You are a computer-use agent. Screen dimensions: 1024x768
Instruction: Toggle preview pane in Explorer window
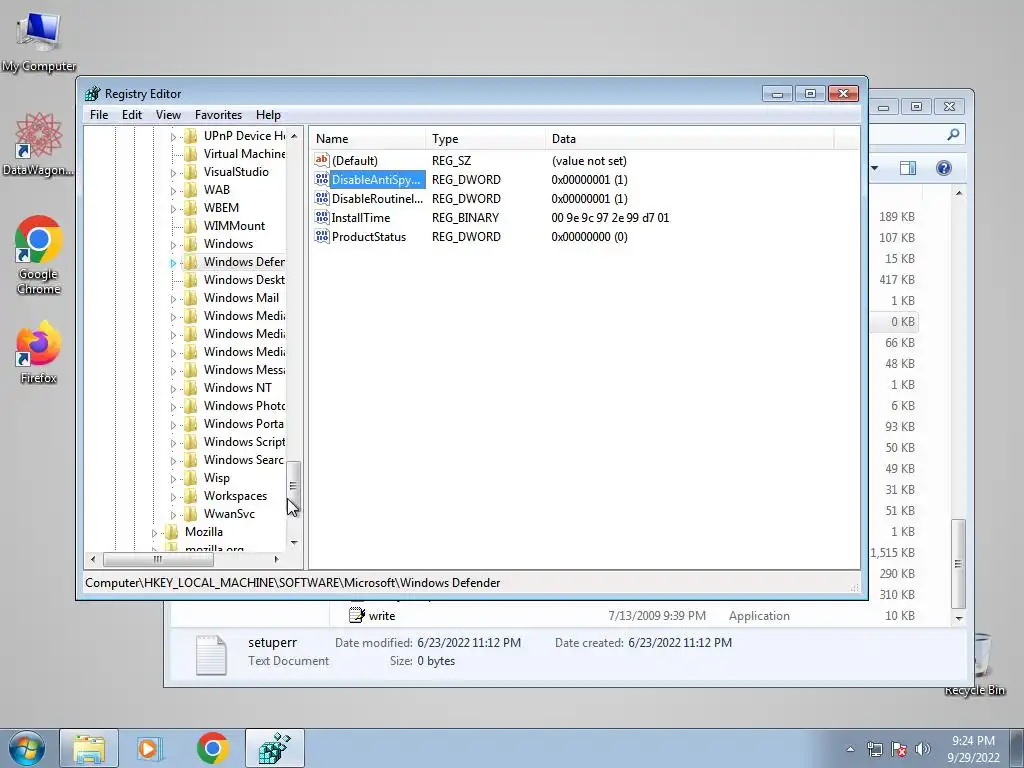[x=908, y=168]
